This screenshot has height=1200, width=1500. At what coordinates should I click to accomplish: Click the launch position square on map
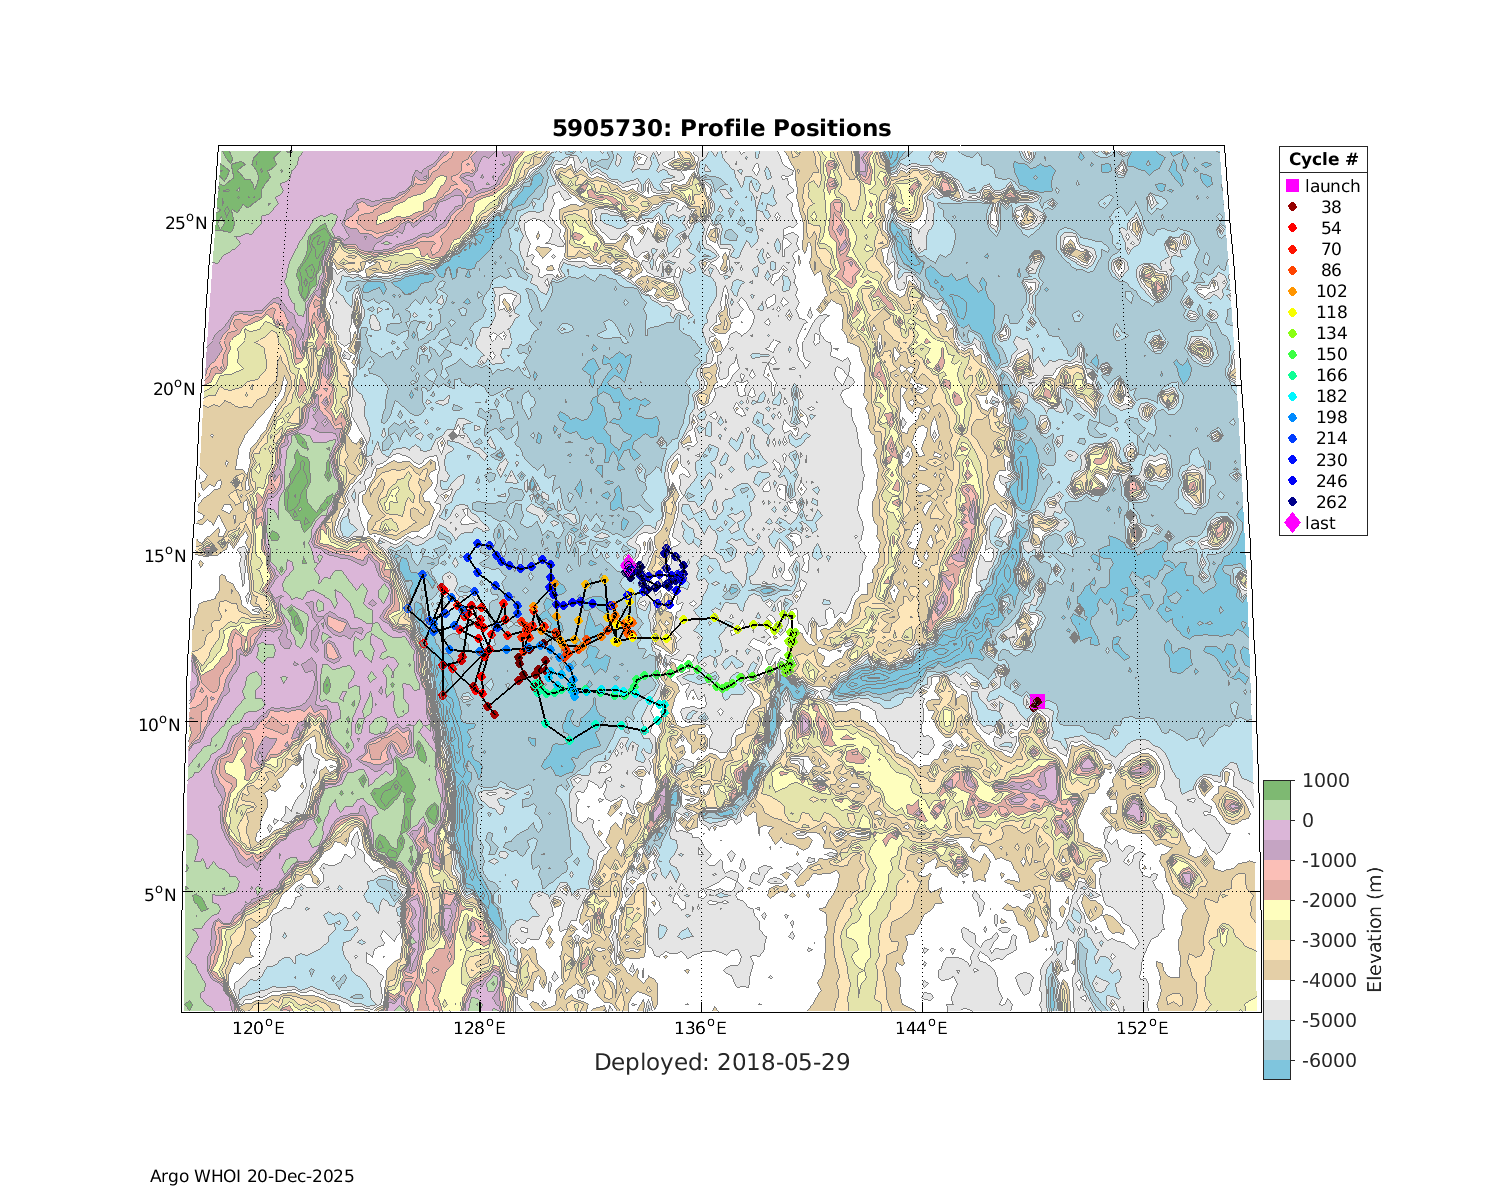[x=1037, y=701]
